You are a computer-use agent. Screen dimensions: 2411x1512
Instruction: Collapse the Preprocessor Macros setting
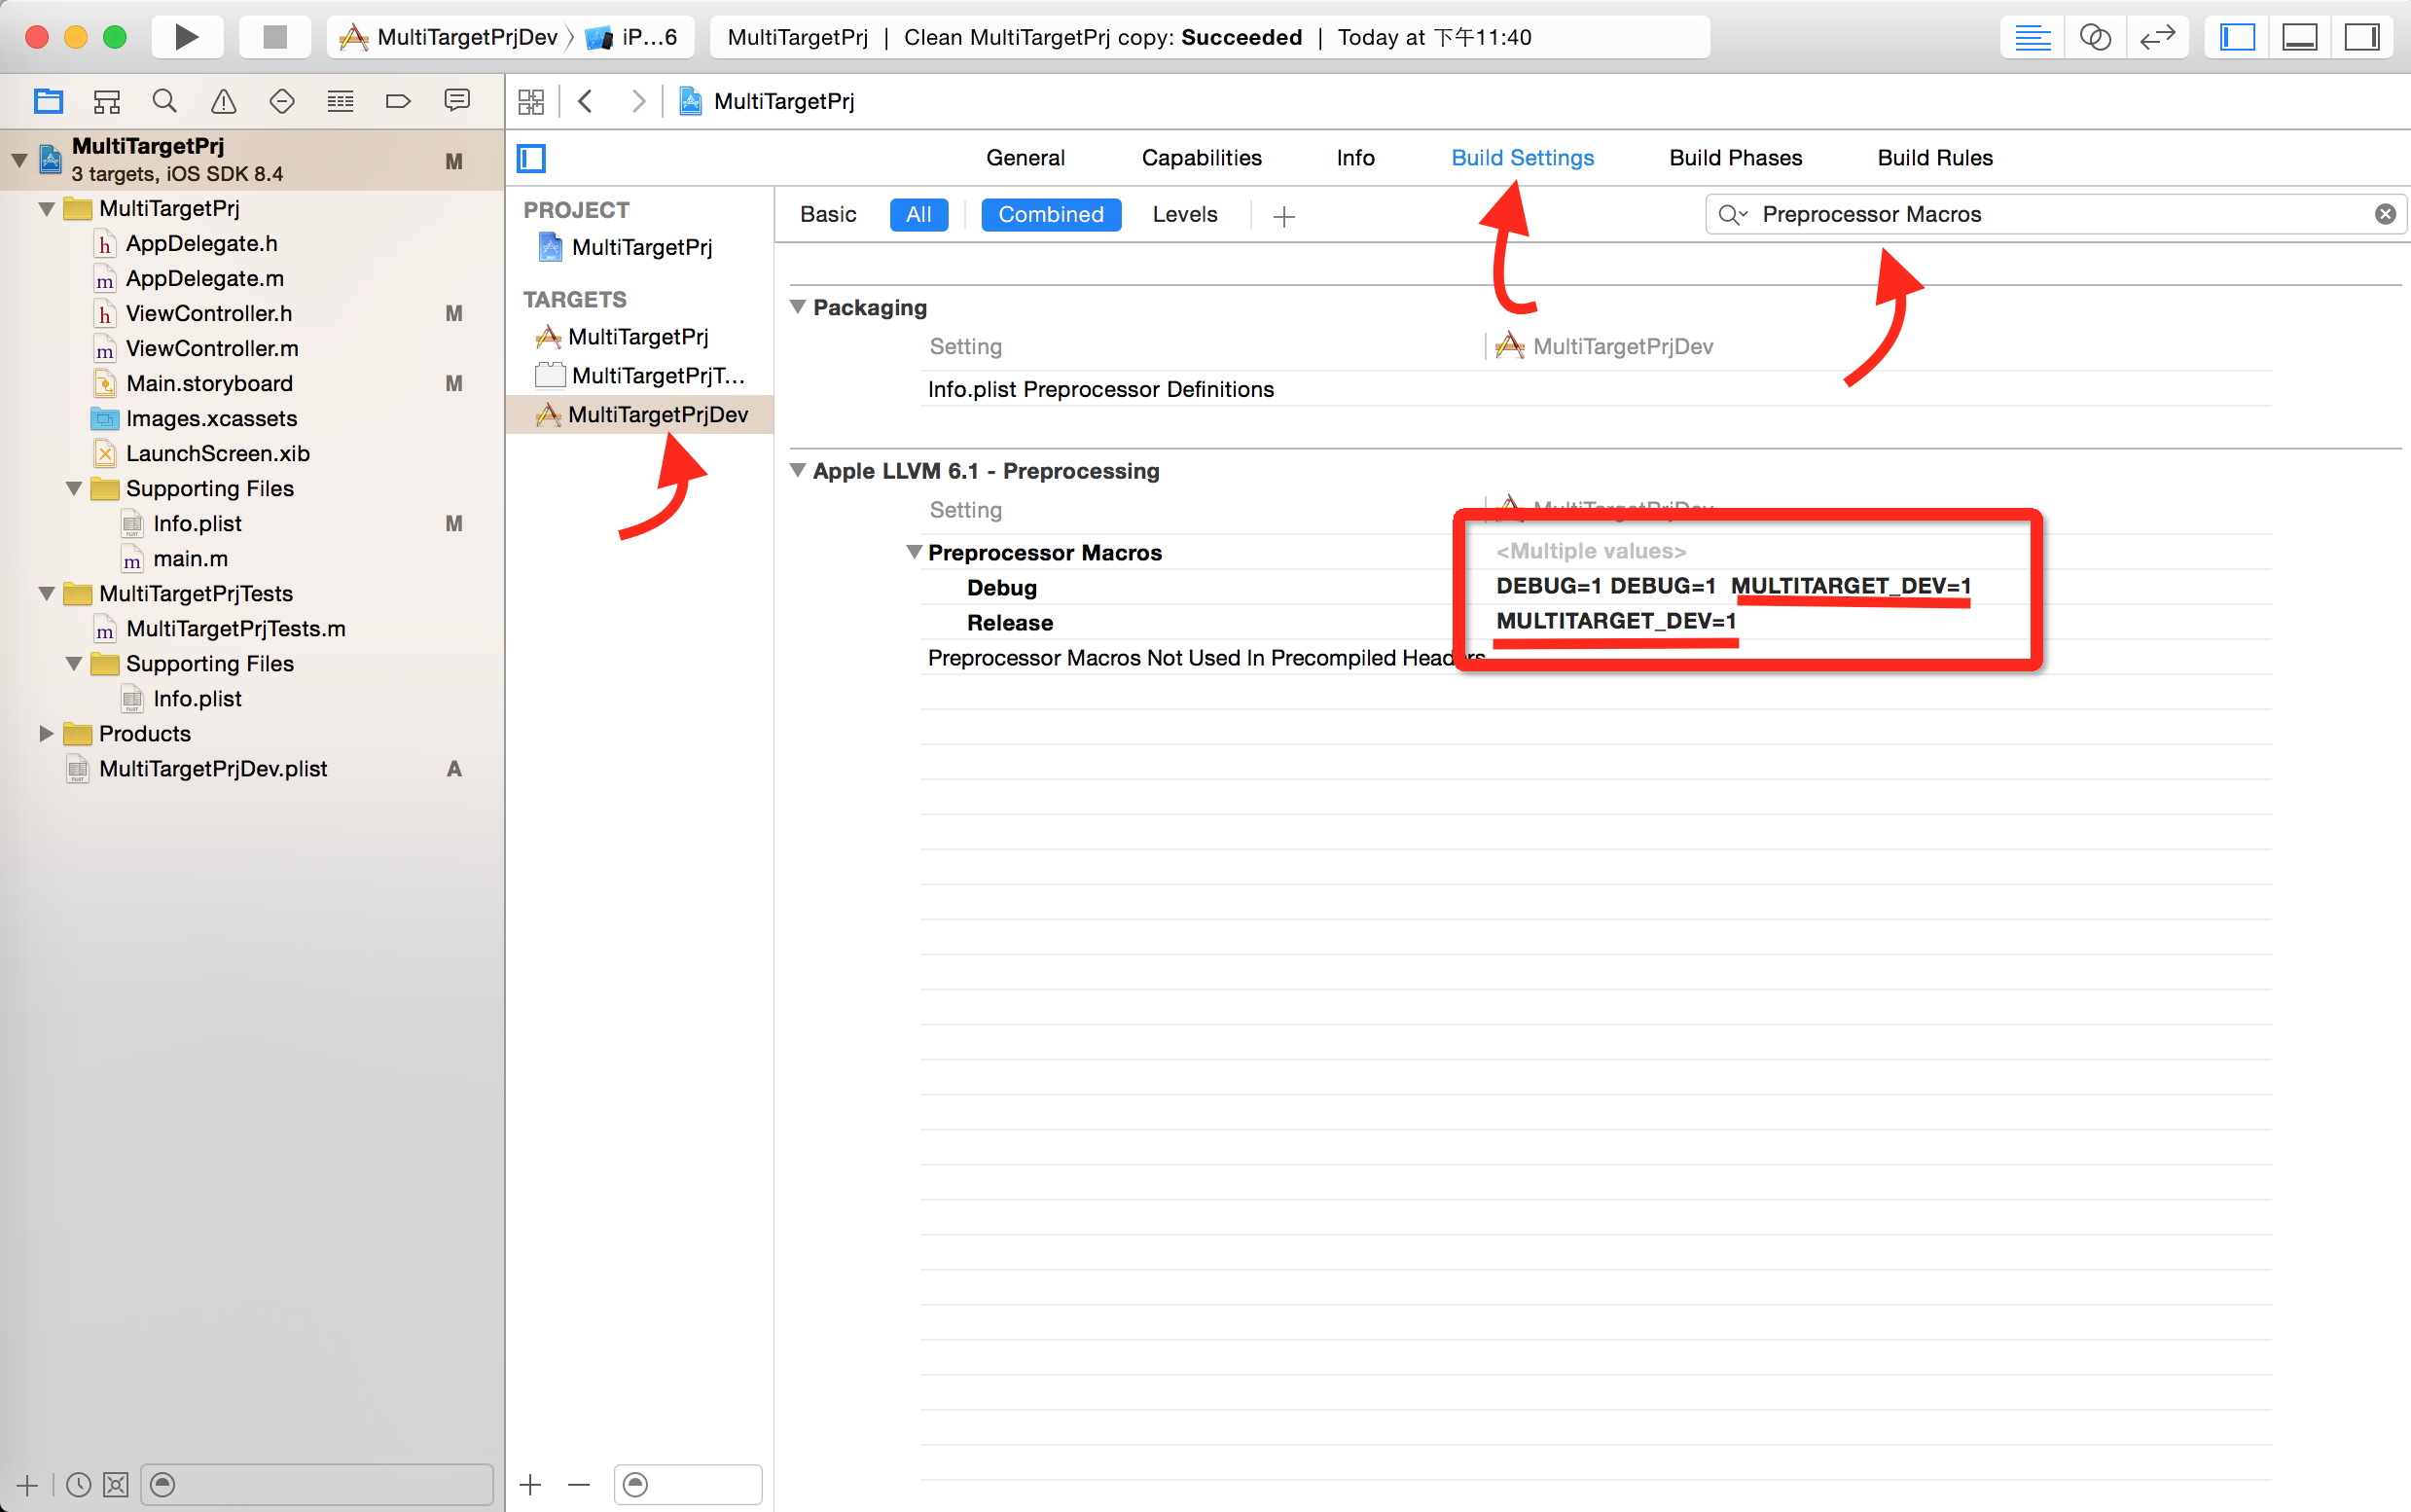(x=914, y=552)
